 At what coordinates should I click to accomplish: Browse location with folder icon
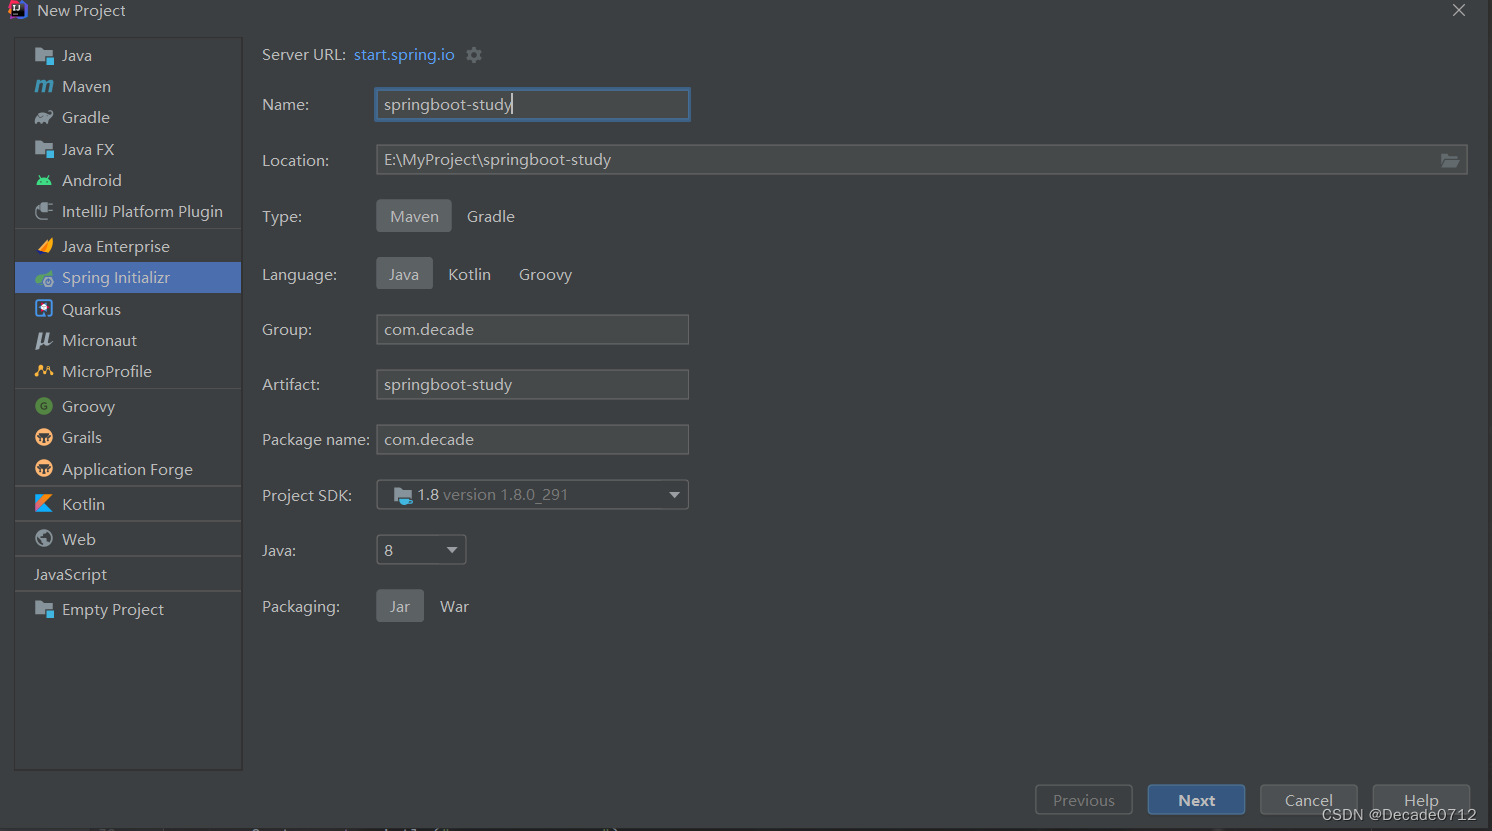pyautogui.click(x=1450, y=160)
